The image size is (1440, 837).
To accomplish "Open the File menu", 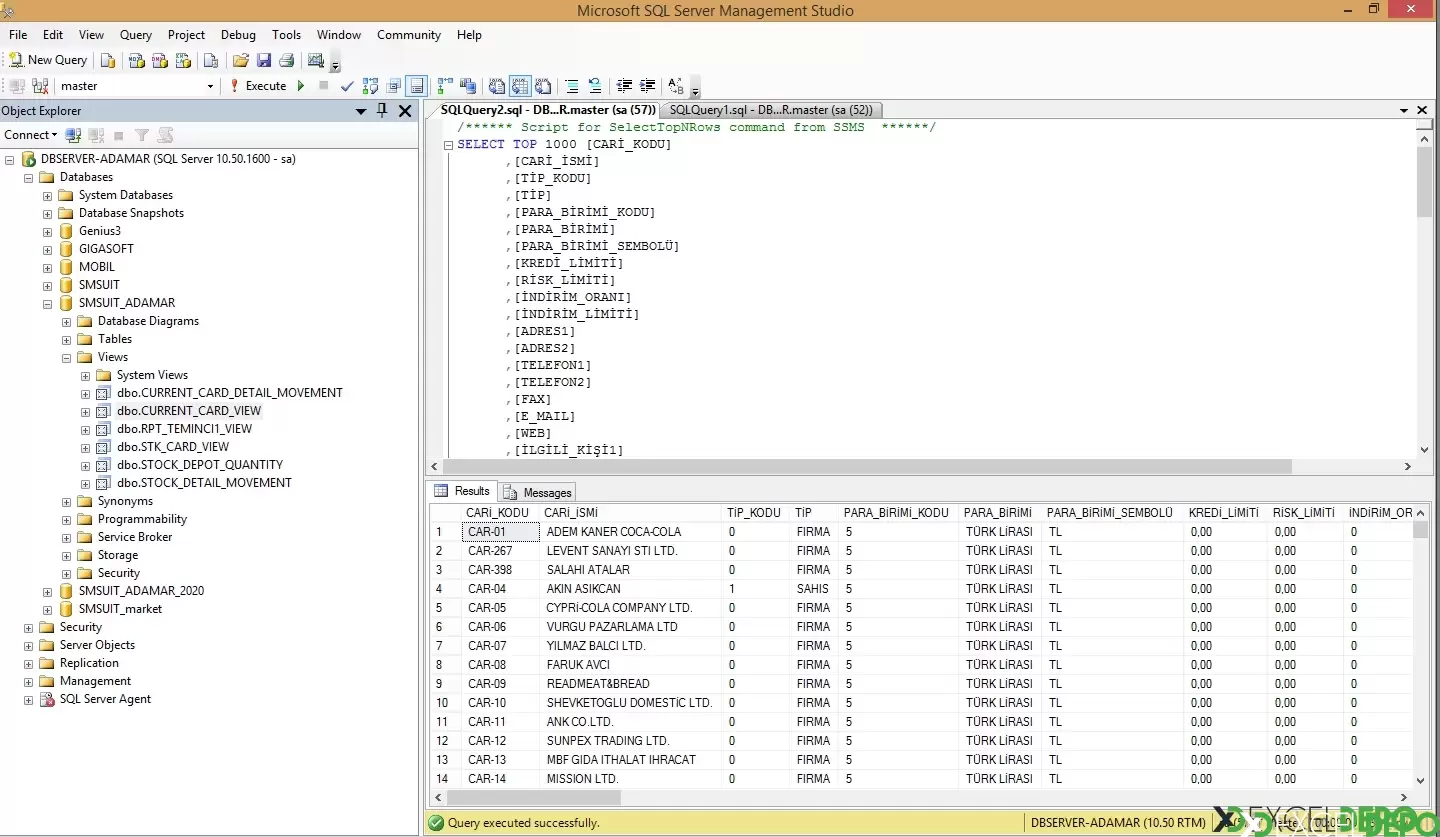I will coord(18,35).
